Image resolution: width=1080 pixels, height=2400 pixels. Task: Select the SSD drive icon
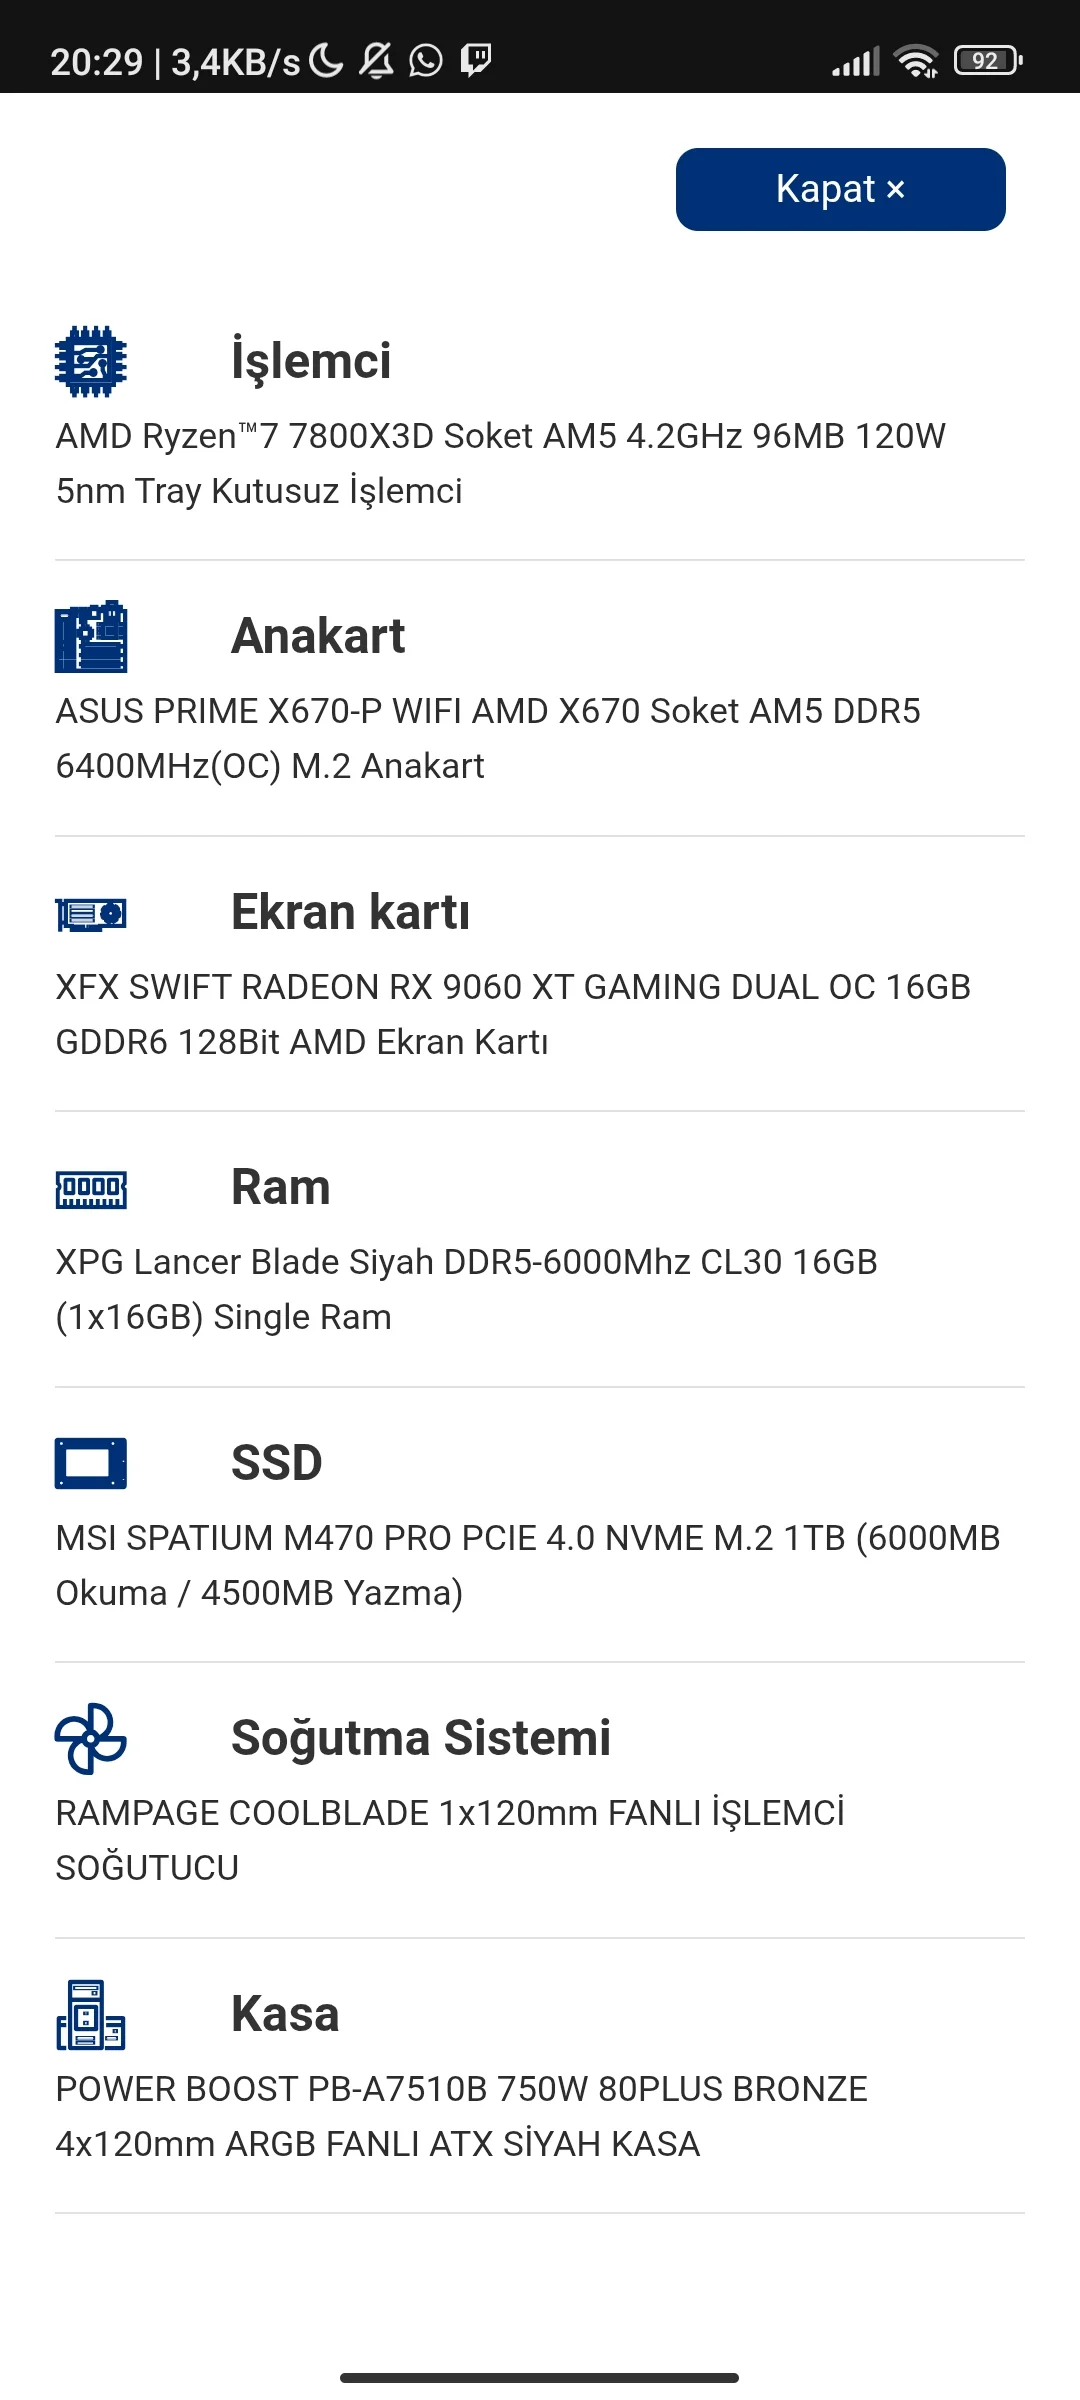click(90, 1463)
